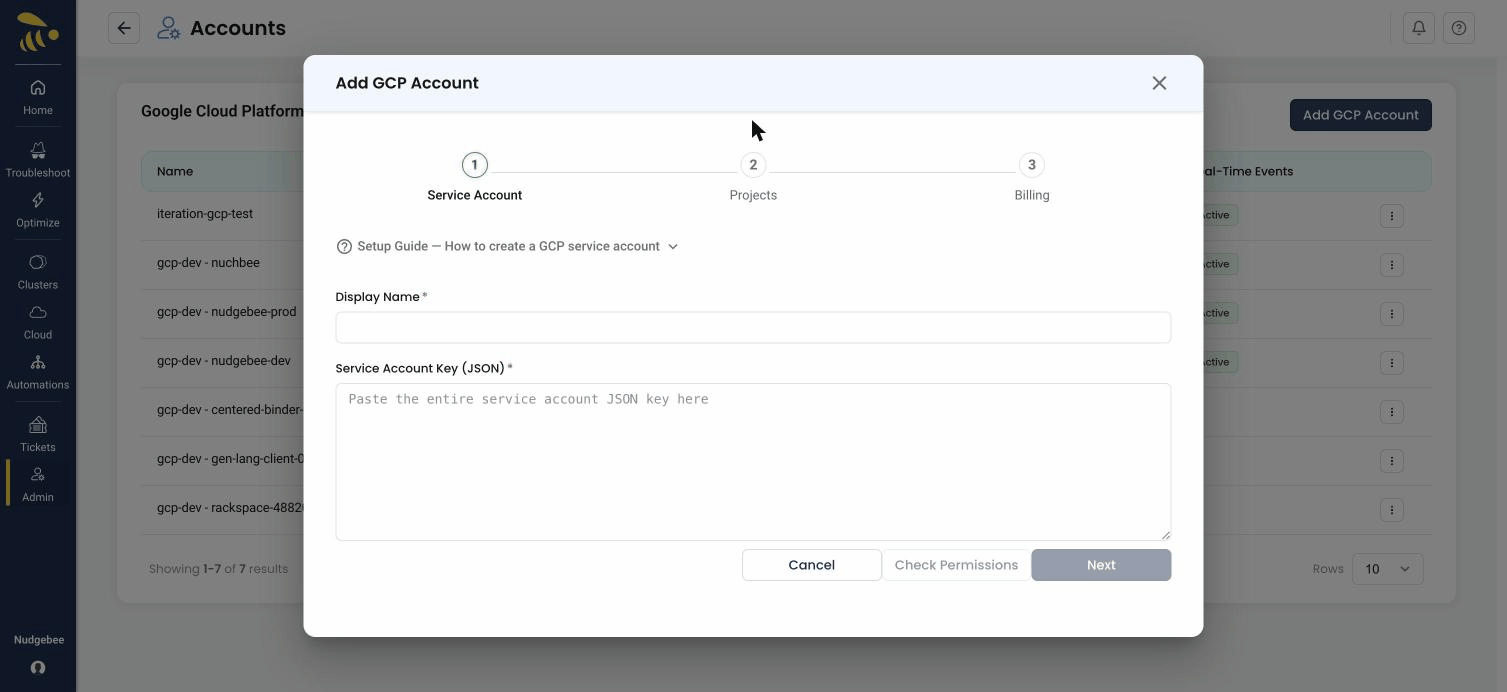Click the Accounts page icon
The width and height of the screenshot is (1507, 692).
click(x=168, y=28)
